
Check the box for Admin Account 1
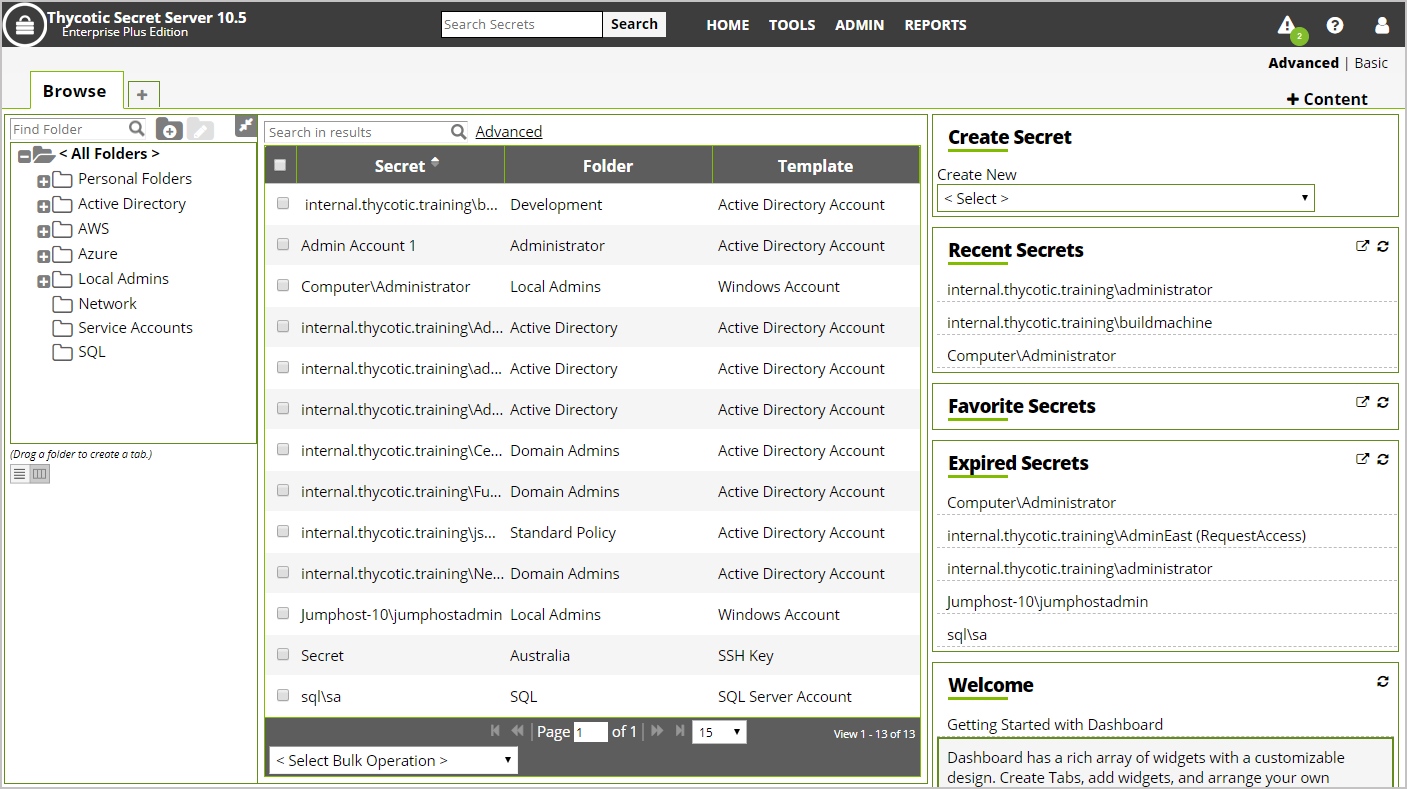coord(283,244)
